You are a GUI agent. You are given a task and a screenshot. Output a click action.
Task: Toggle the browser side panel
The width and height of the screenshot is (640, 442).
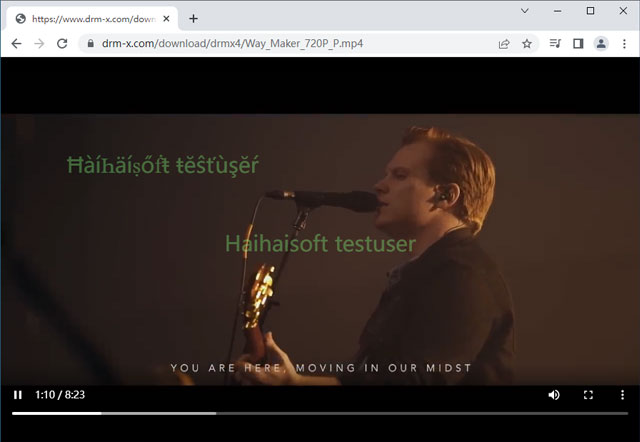point(578,43)
